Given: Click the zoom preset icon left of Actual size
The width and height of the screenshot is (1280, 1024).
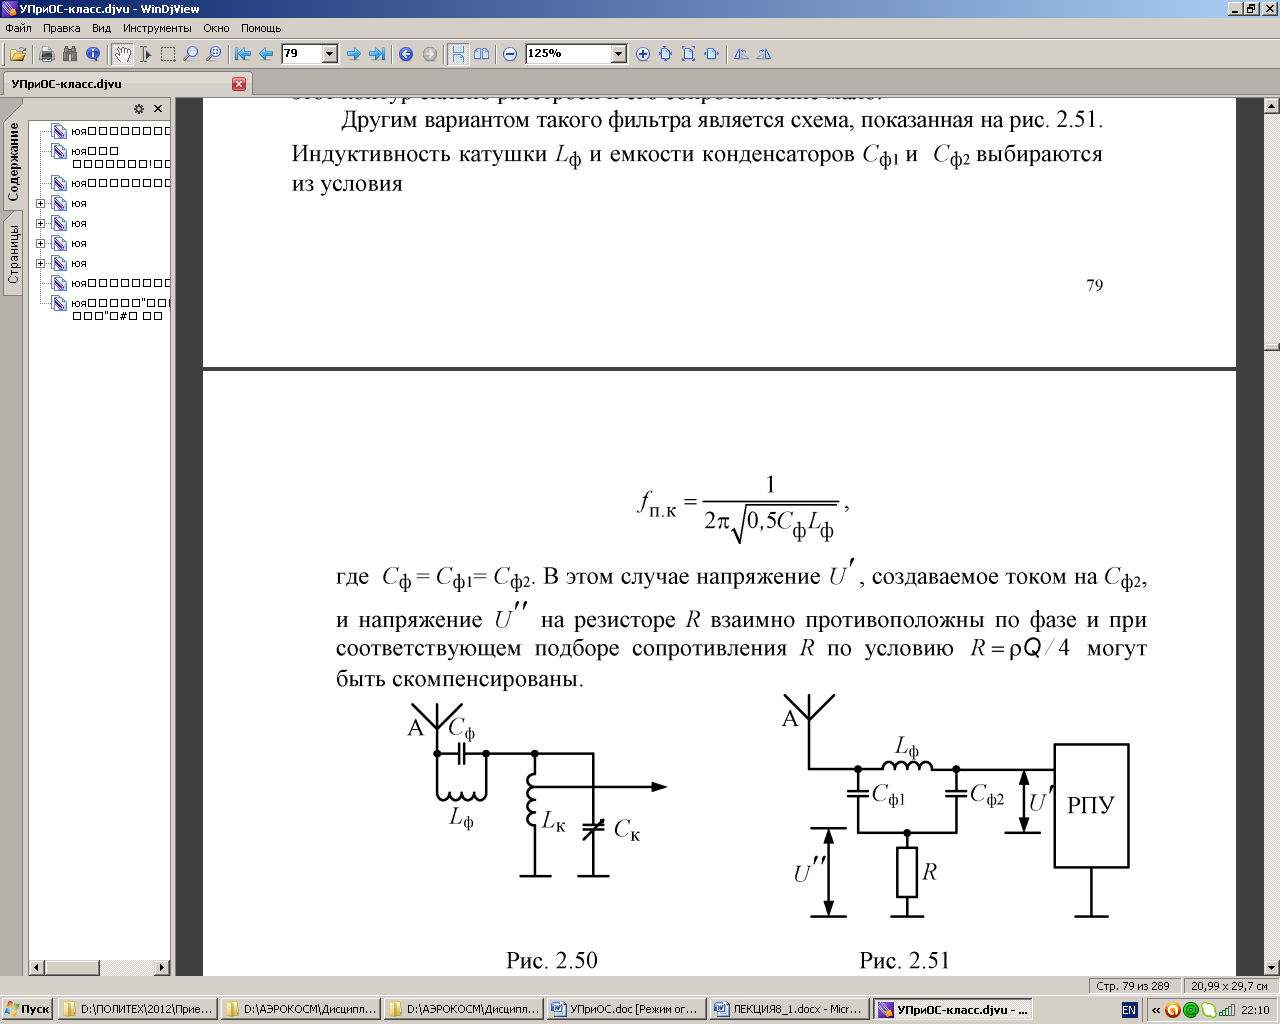Looking at the screenshot, I should (688, 54).
